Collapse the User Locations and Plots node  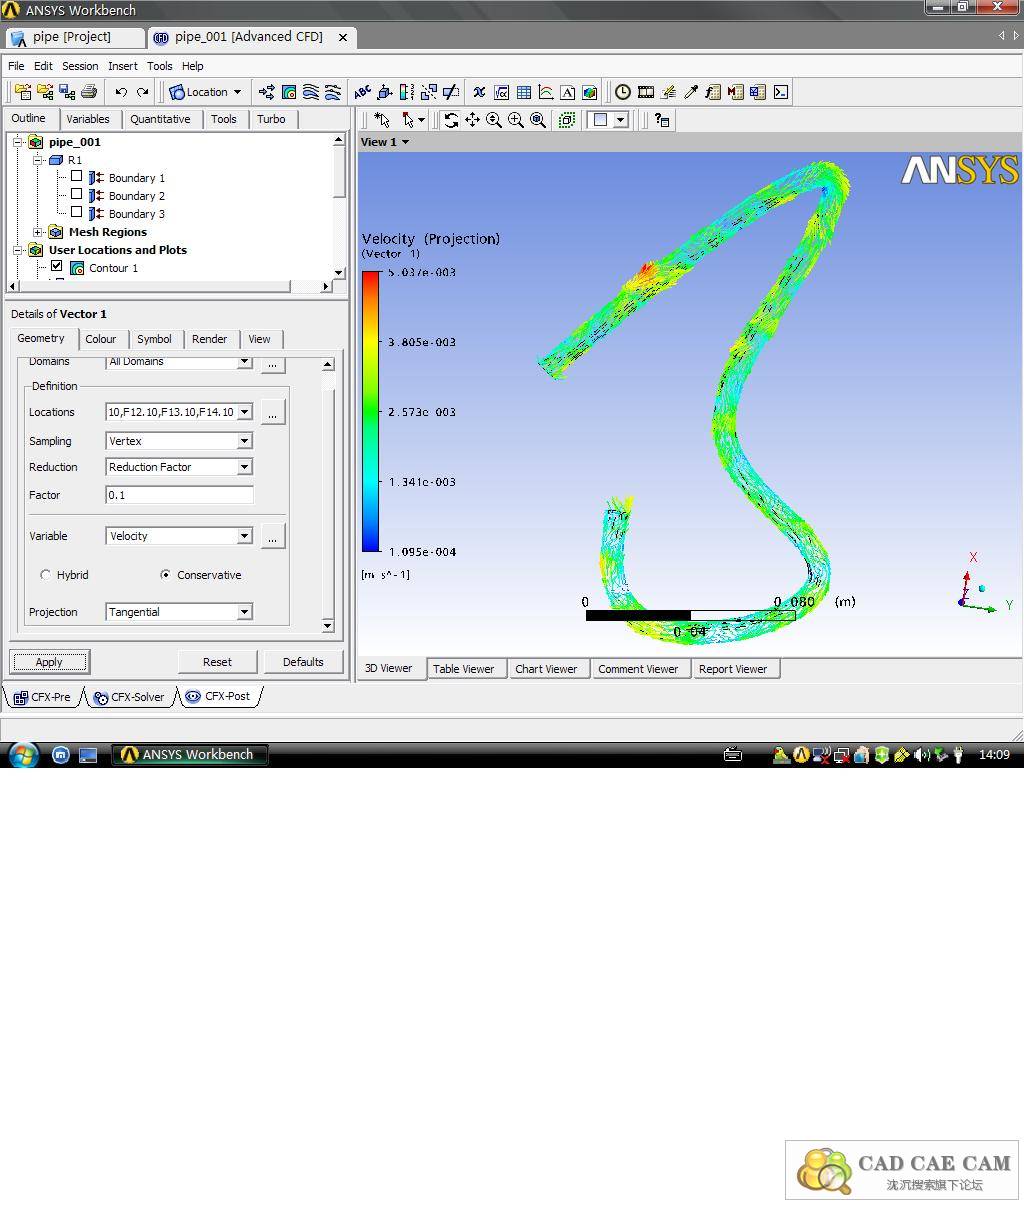[18, 250]
